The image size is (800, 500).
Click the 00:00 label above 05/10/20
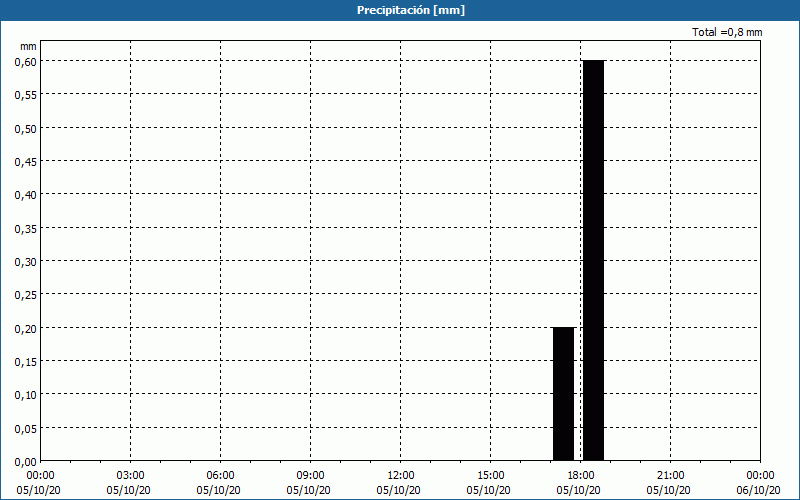(40, 476)
